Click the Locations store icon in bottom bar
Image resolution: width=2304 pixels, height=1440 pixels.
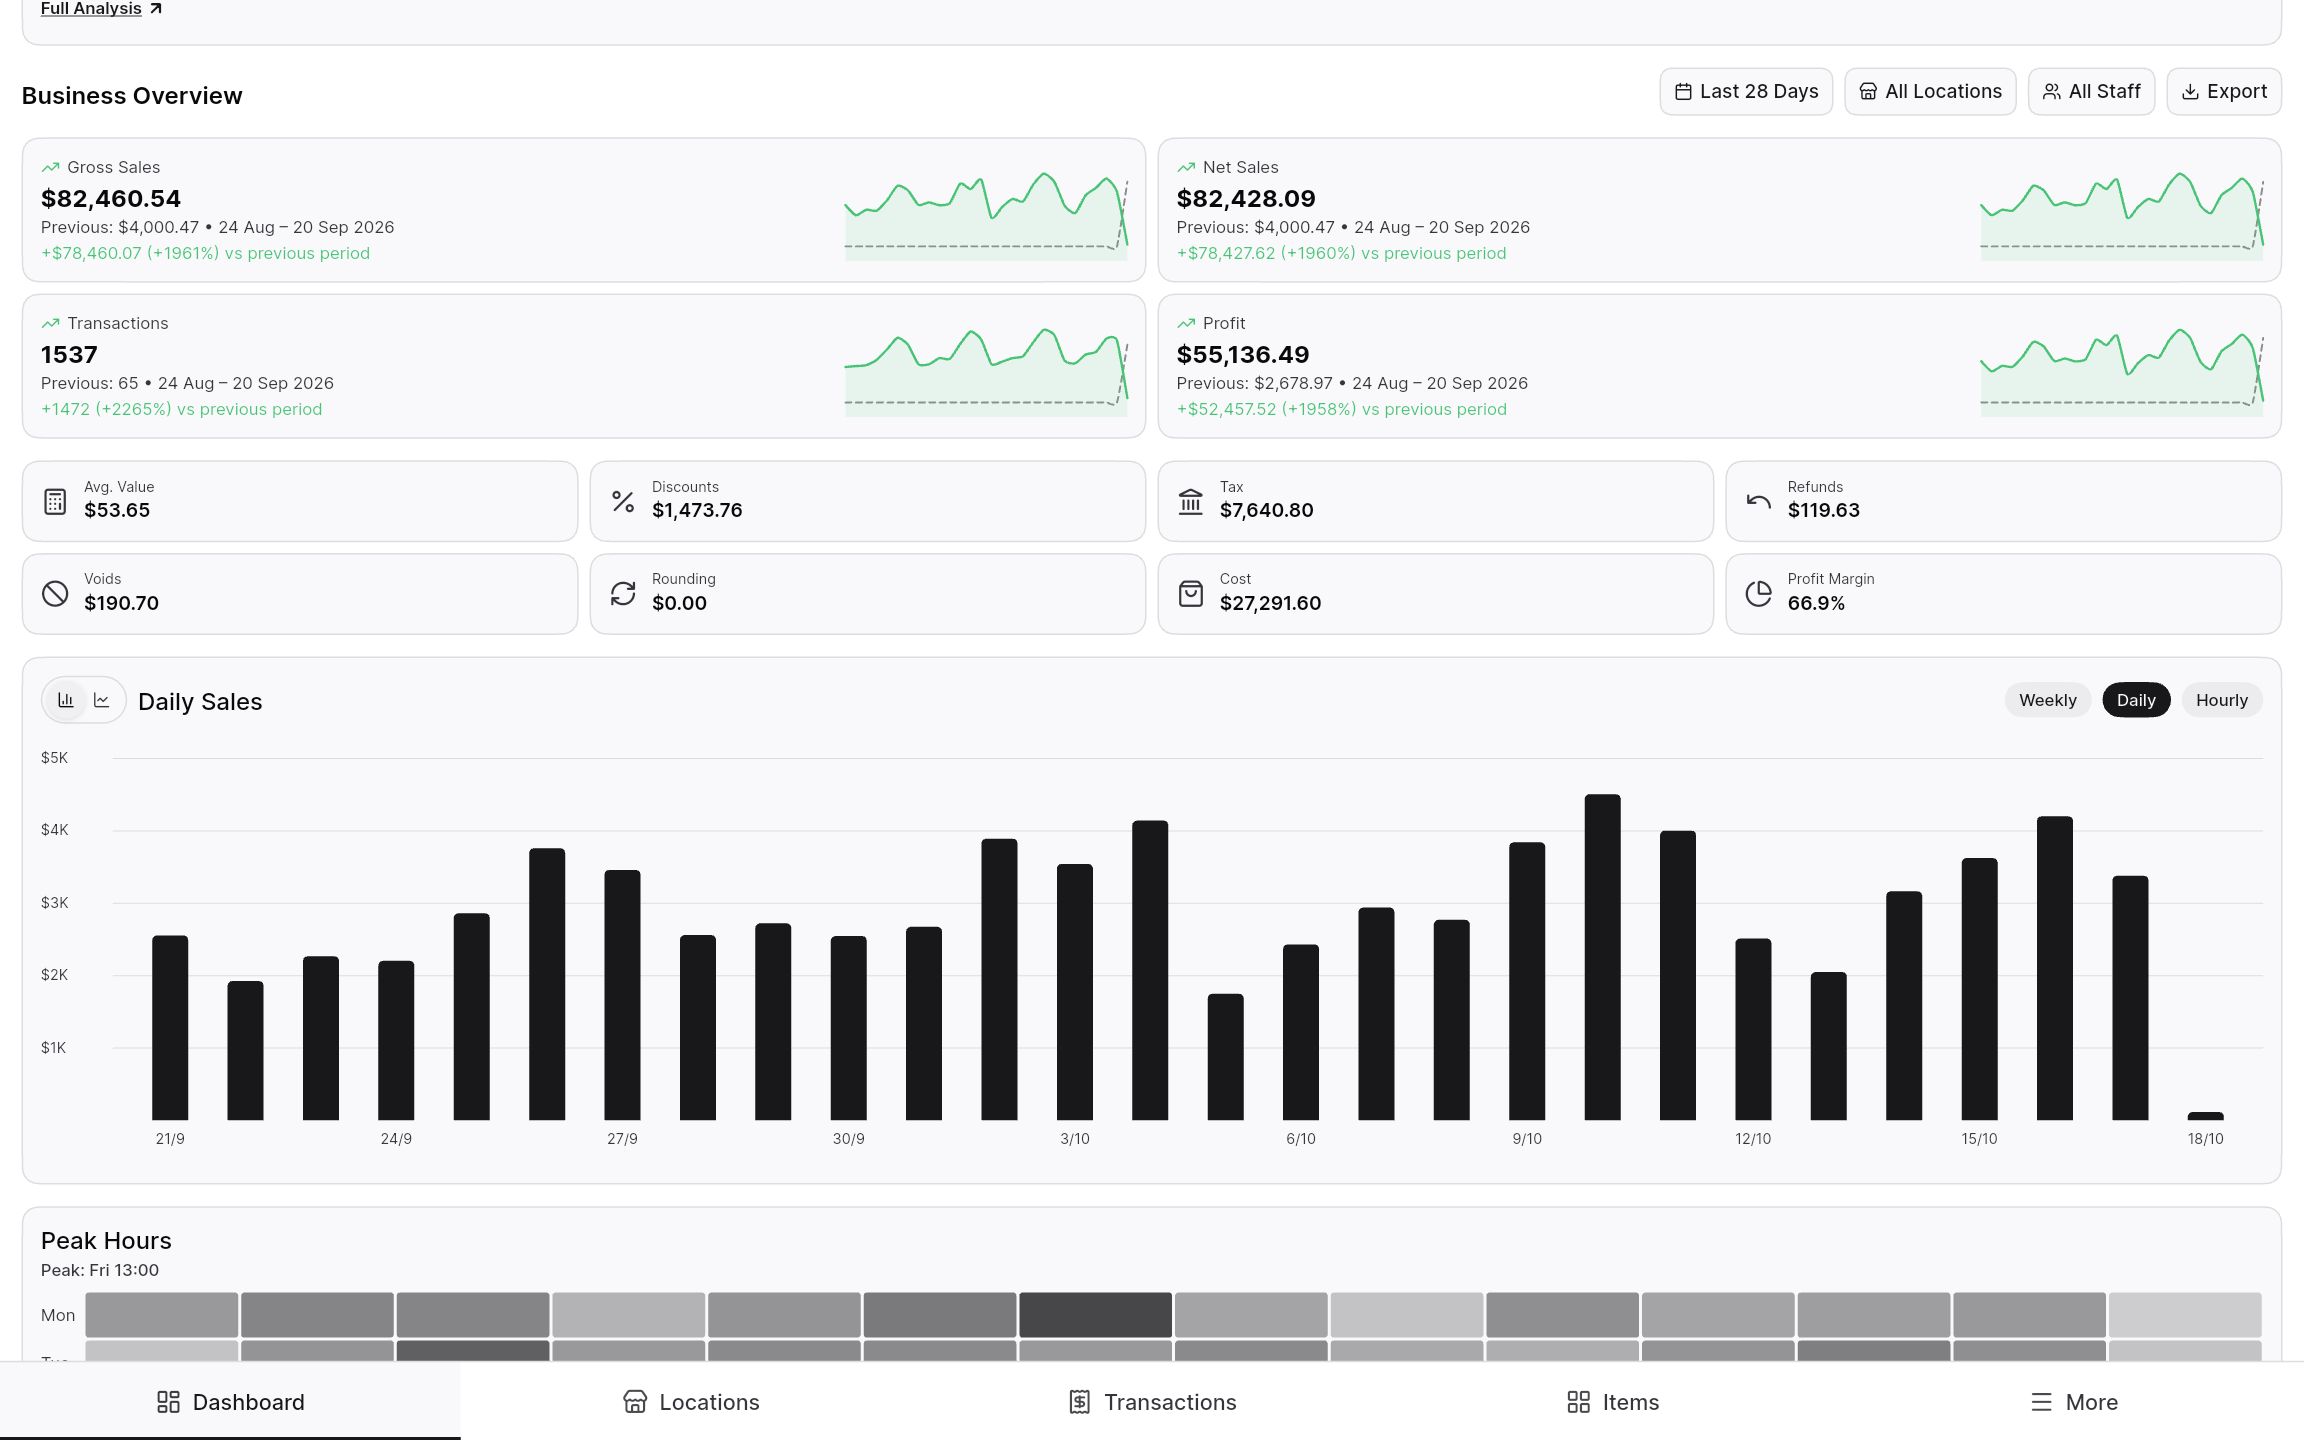(635, 1402)
